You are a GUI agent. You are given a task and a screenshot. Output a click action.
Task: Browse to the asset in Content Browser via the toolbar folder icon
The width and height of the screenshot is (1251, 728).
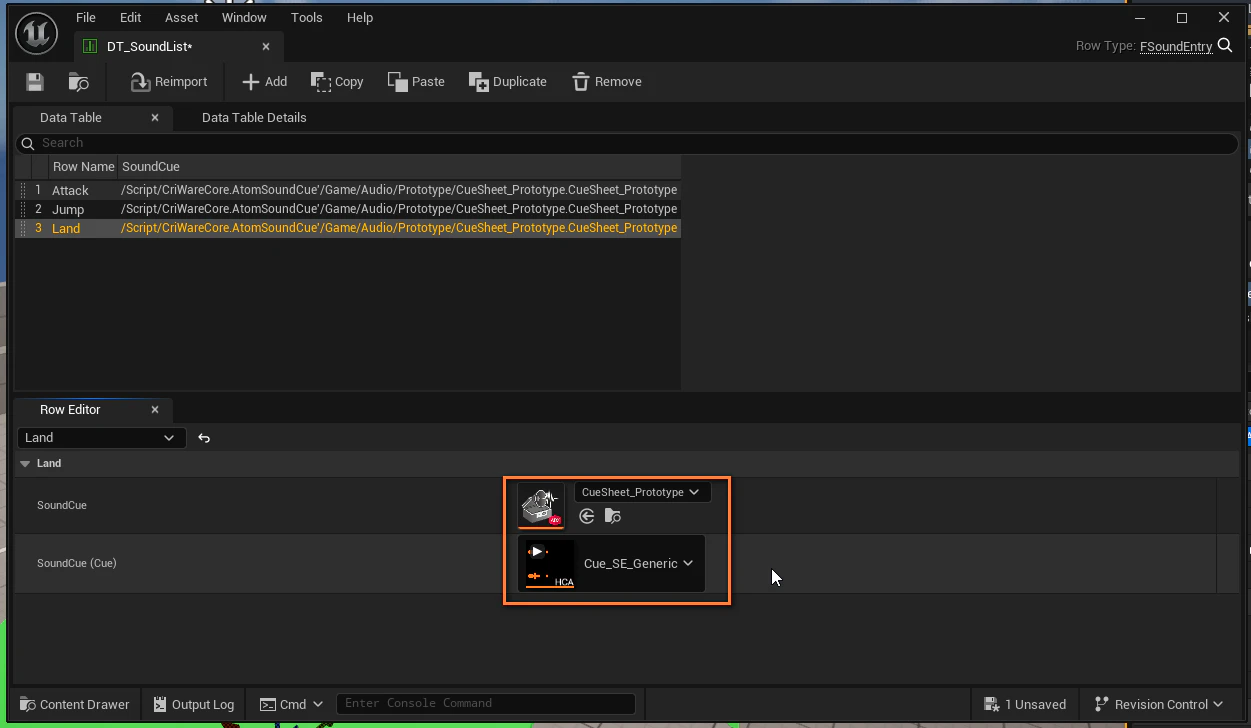click(x=78, y=82)
